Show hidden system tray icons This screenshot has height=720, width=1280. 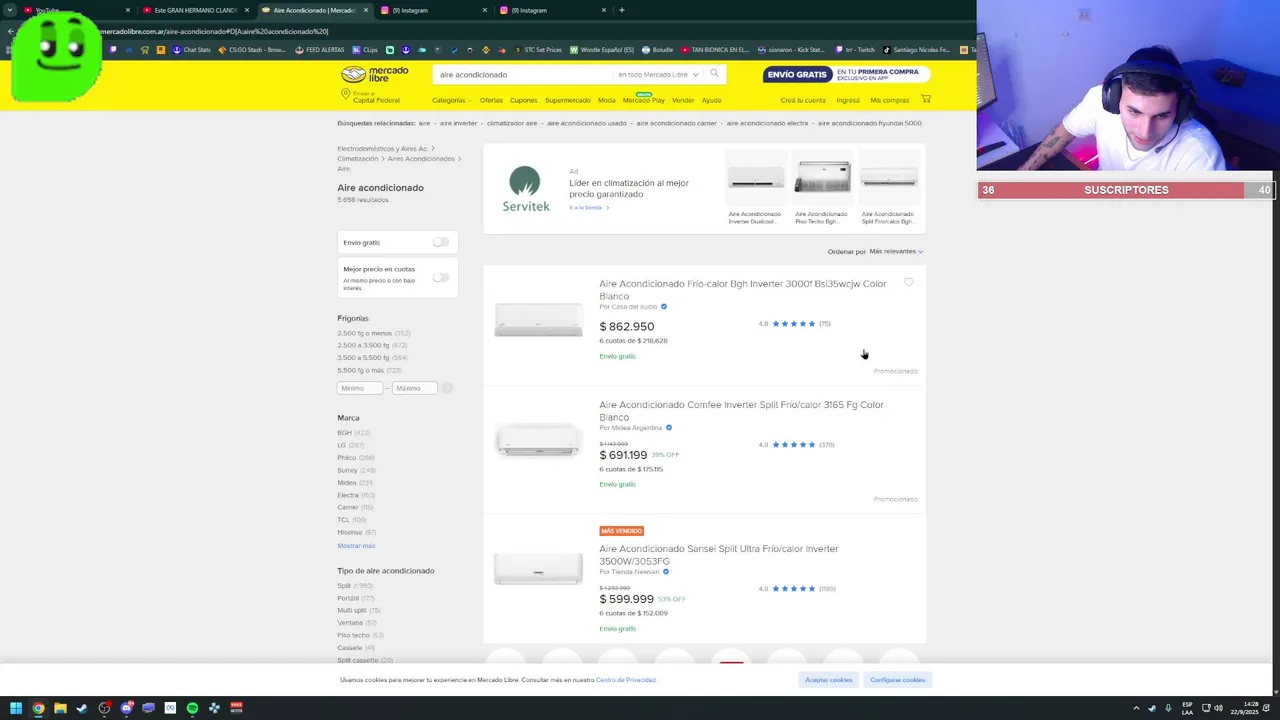coord(1136,708)
